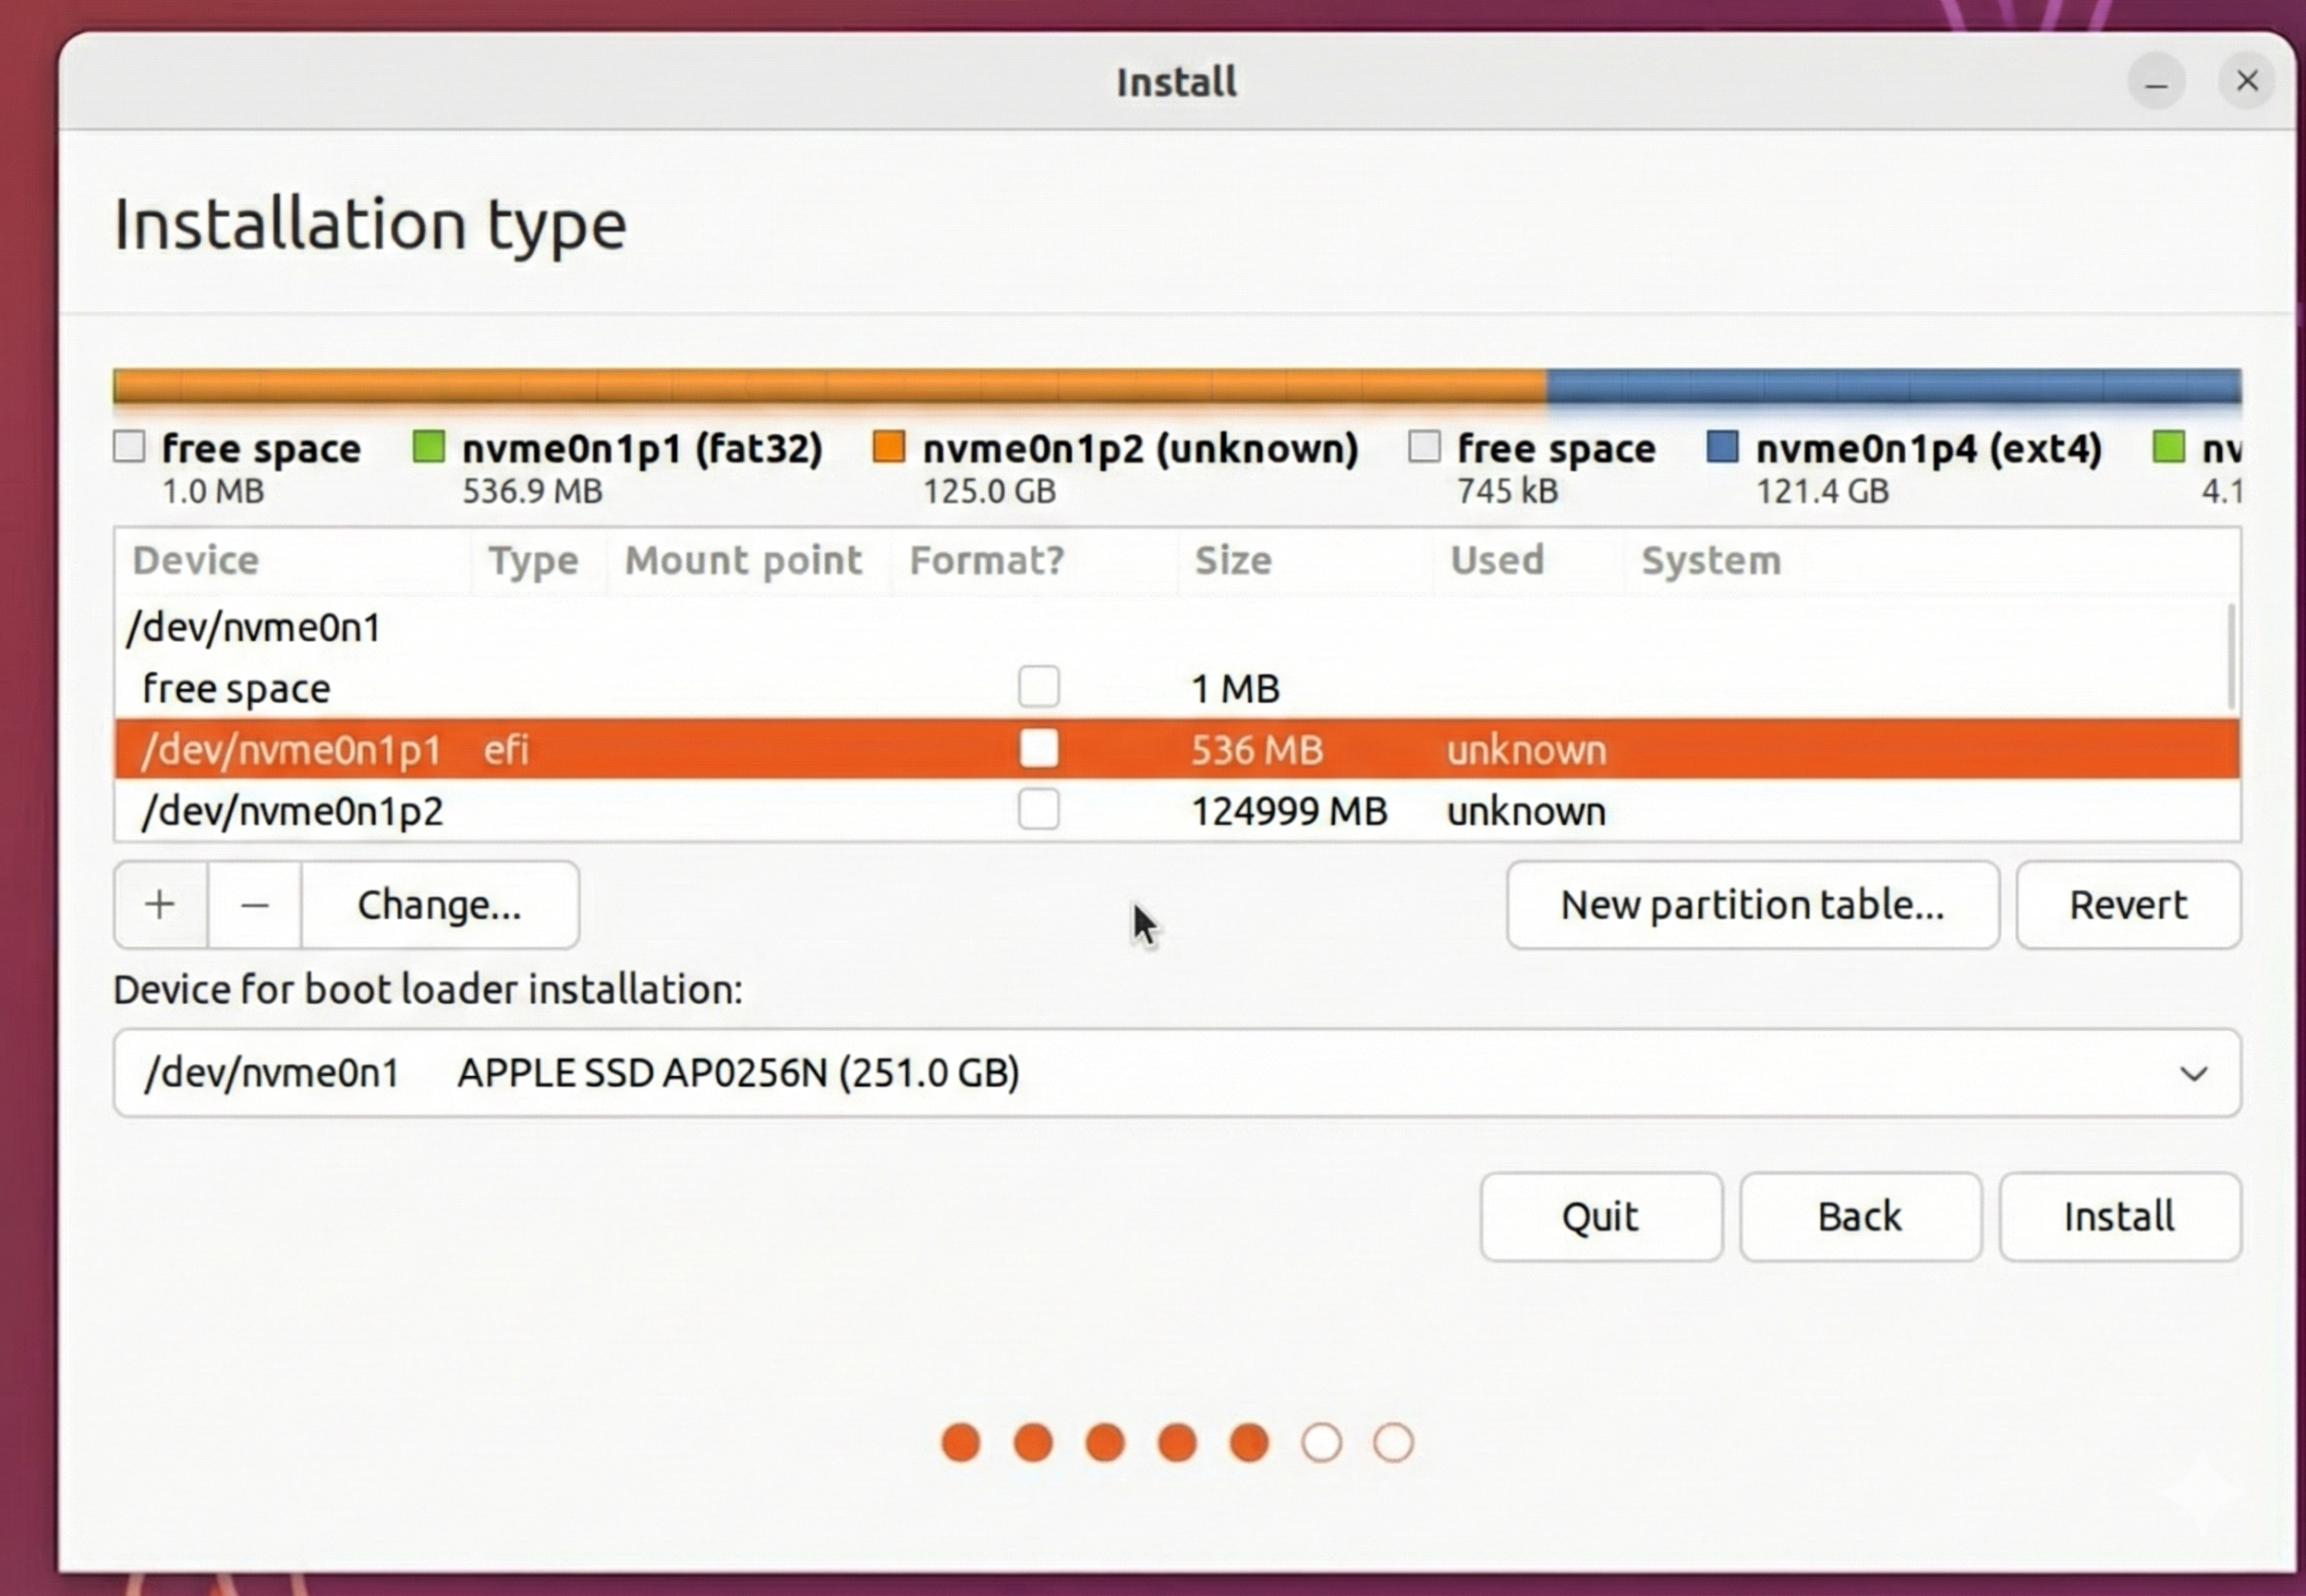Click the Quit button

pyautogui.click(x=1600, y=1217)
